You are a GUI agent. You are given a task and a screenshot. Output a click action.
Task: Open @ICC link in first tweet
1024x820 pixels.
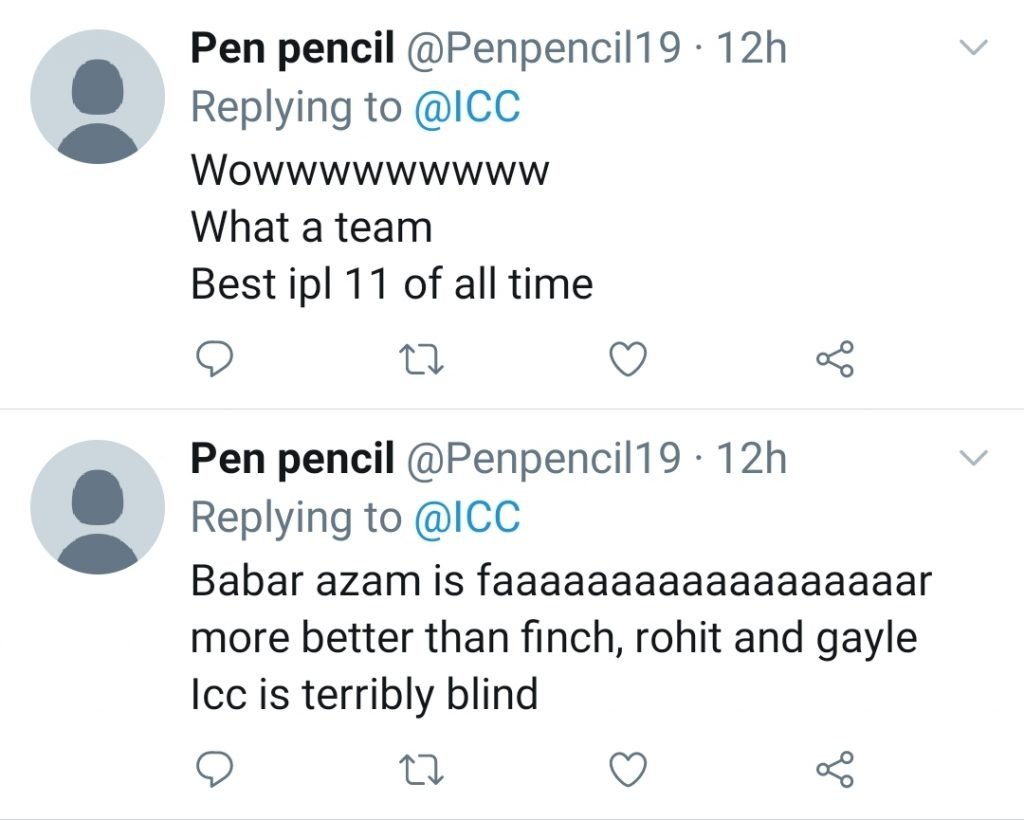tap(467, 108)
